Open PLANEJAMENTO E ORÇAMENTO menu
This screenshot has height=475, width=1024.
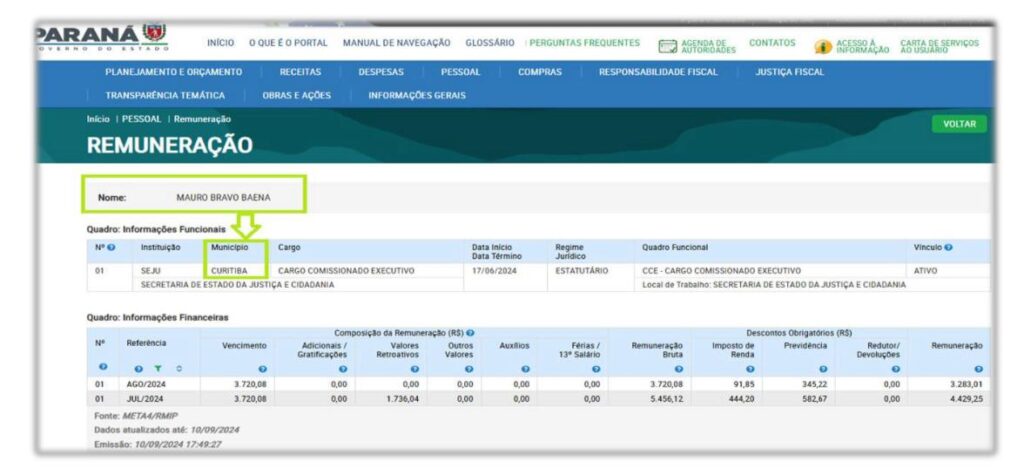pyautogui.click(x=174, y=72)
